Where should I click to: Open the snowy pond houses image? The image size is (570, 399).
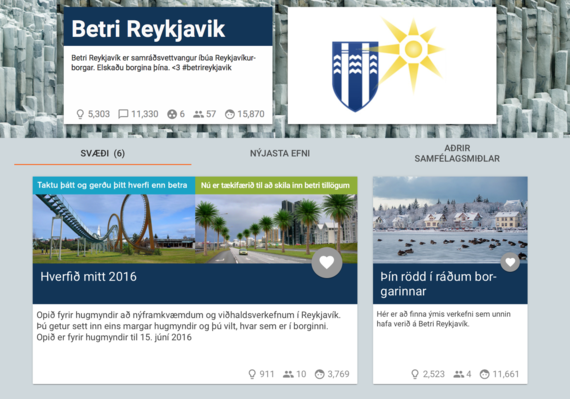(x=450, y=220)
